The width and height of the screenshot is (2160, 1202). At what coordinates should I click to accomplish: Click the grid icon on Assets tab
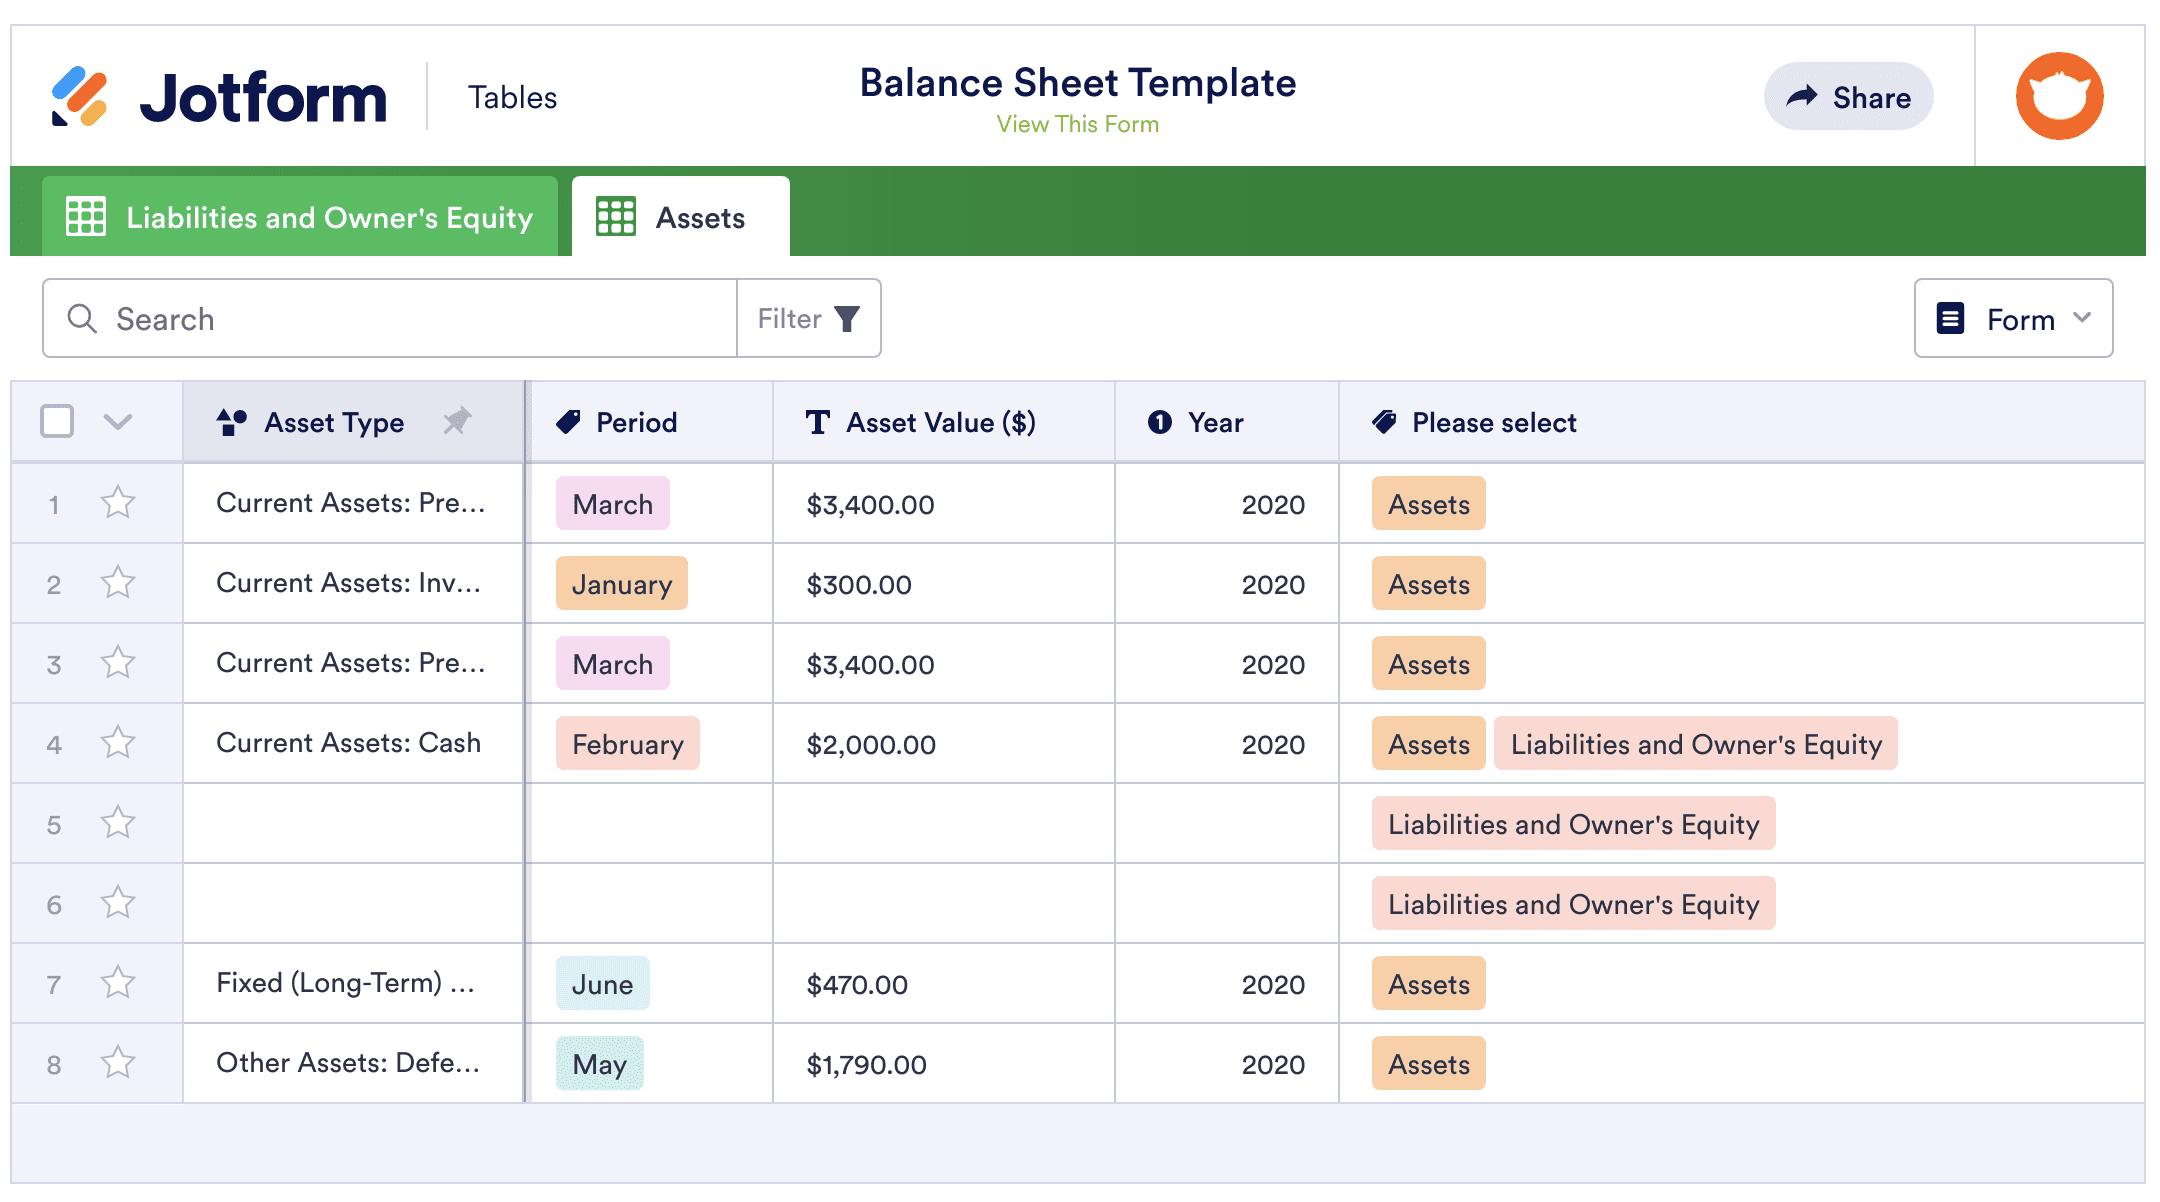[615, 216]
